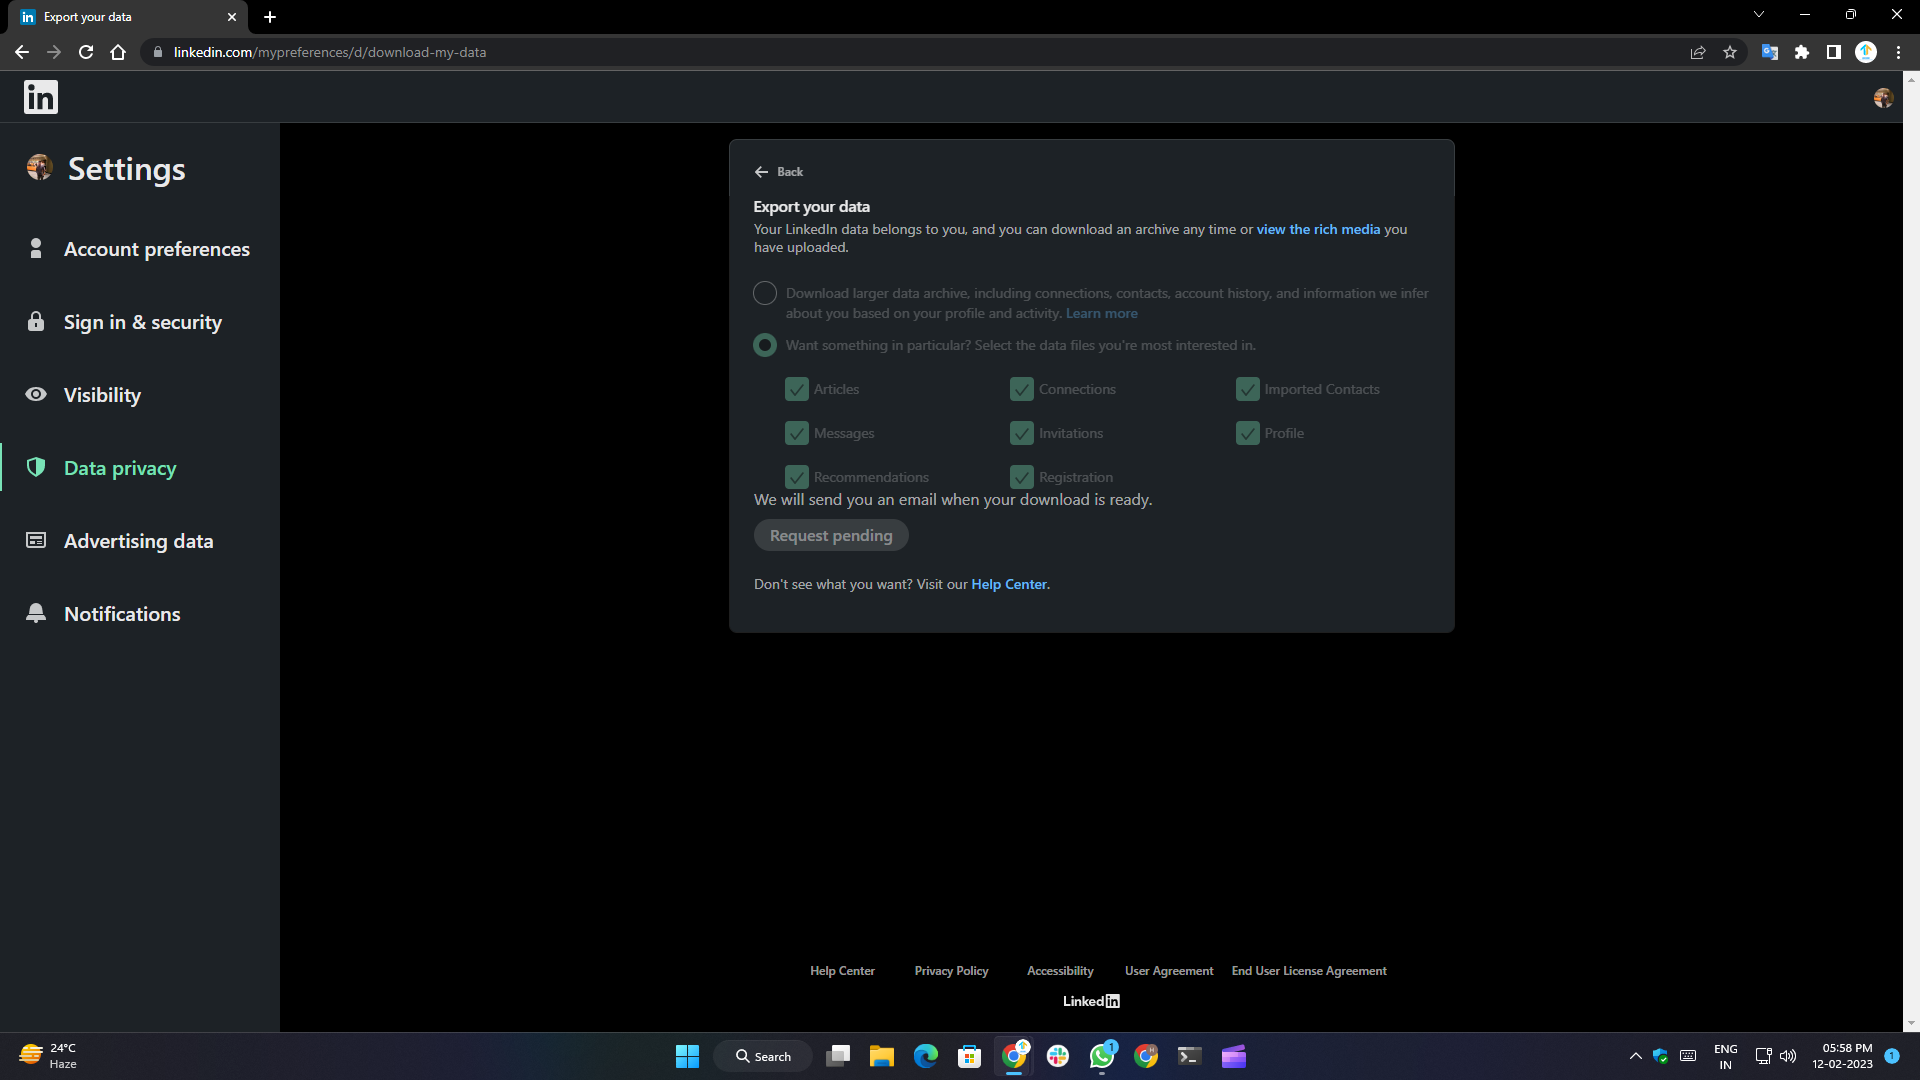The height and width of the screenshot is (1080, 1920).
Task: Click the Back arrow icon
Action: tap(761, 172)
